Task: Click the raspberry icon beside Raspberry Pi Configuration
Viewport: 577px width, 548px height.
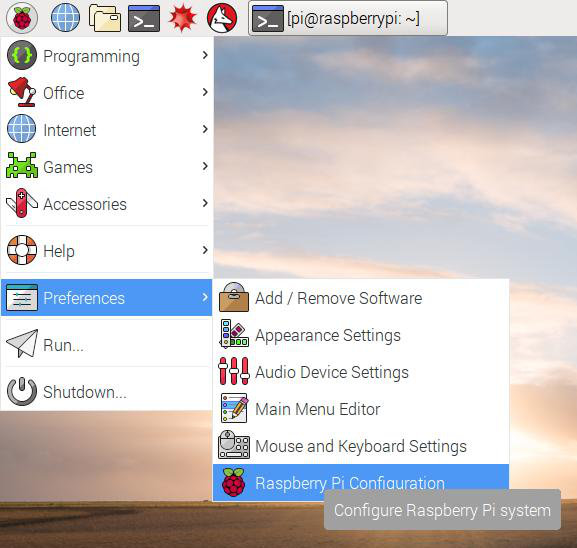Action: click(x=234, y=482)
